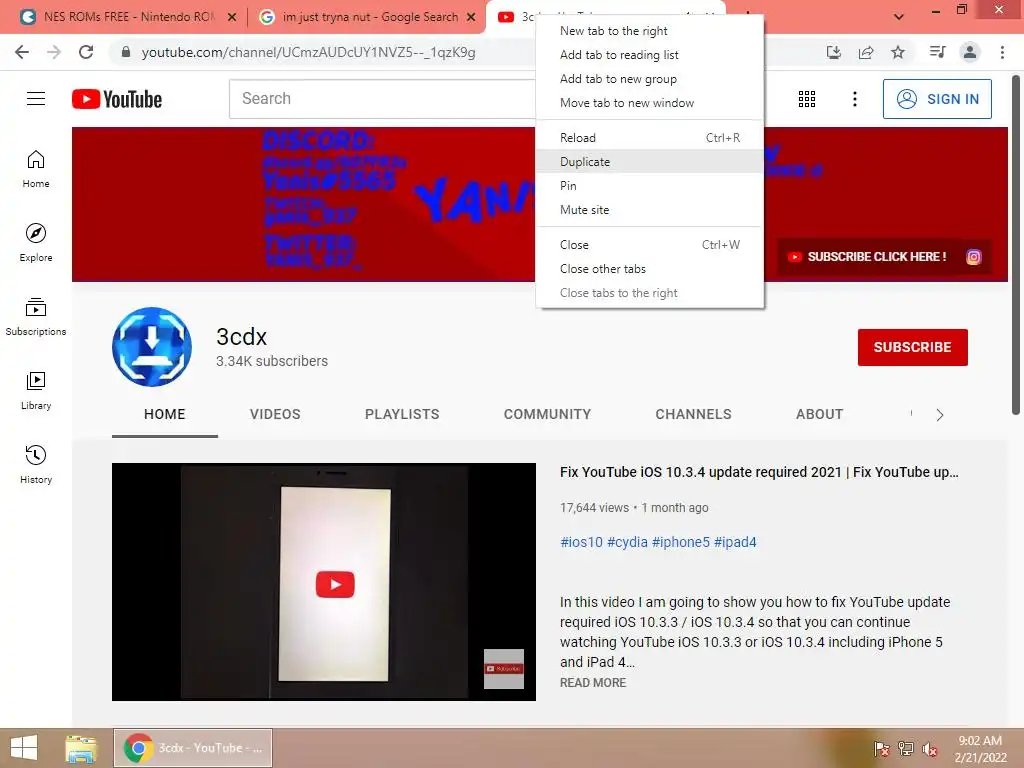The image size is (1024, 768).
Task: Click the SIGN IN button
Action: [937, 99]
